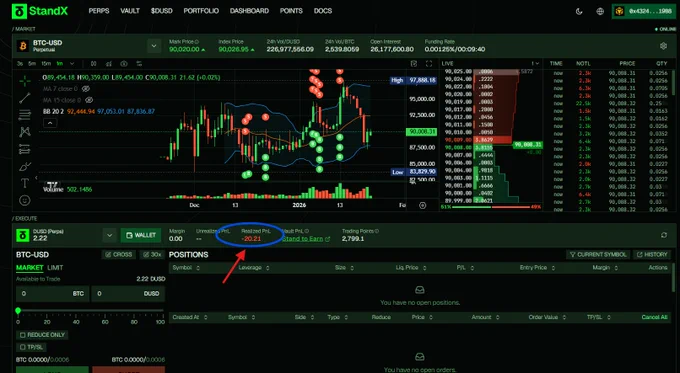Set order size slider to 100
This screenshot has width=680, height=373.
point(160,322)
